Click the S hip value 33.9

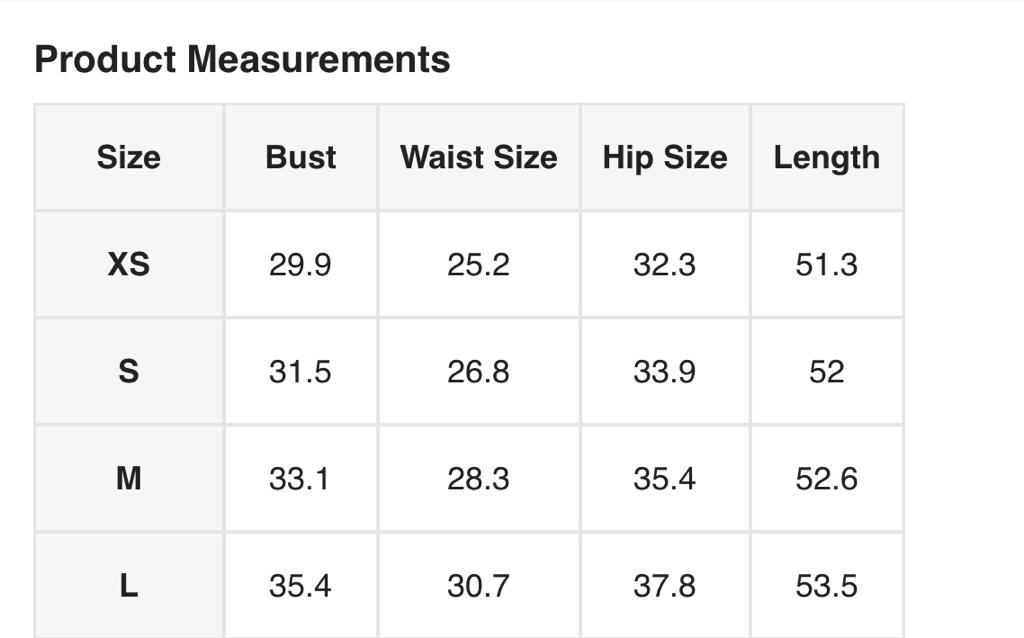[664, 372]
